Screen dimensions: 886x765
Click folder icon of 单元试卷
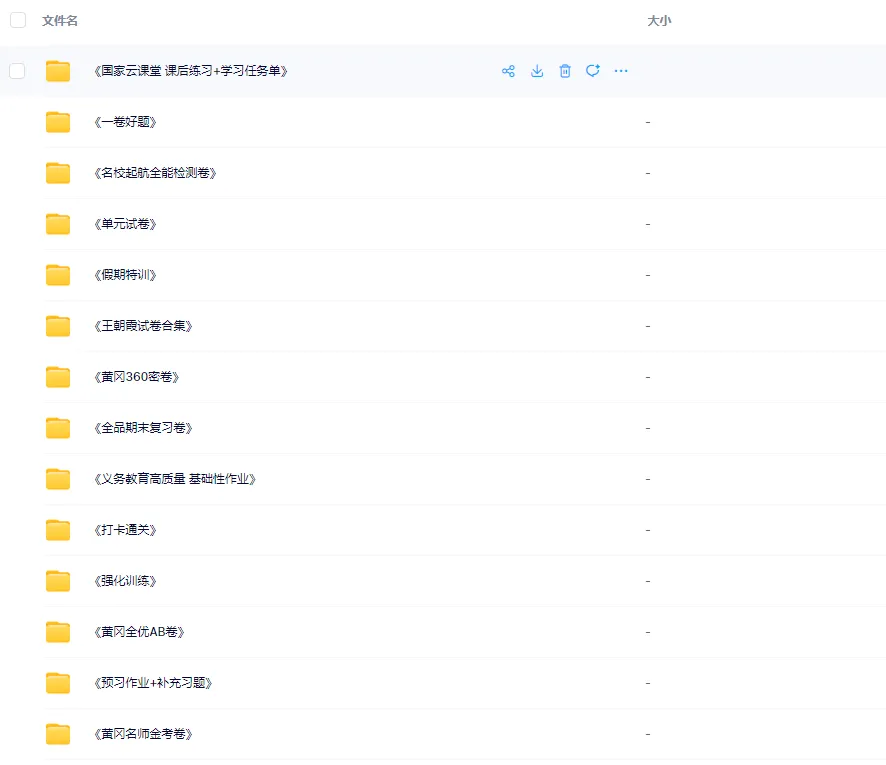coord(58,224)
